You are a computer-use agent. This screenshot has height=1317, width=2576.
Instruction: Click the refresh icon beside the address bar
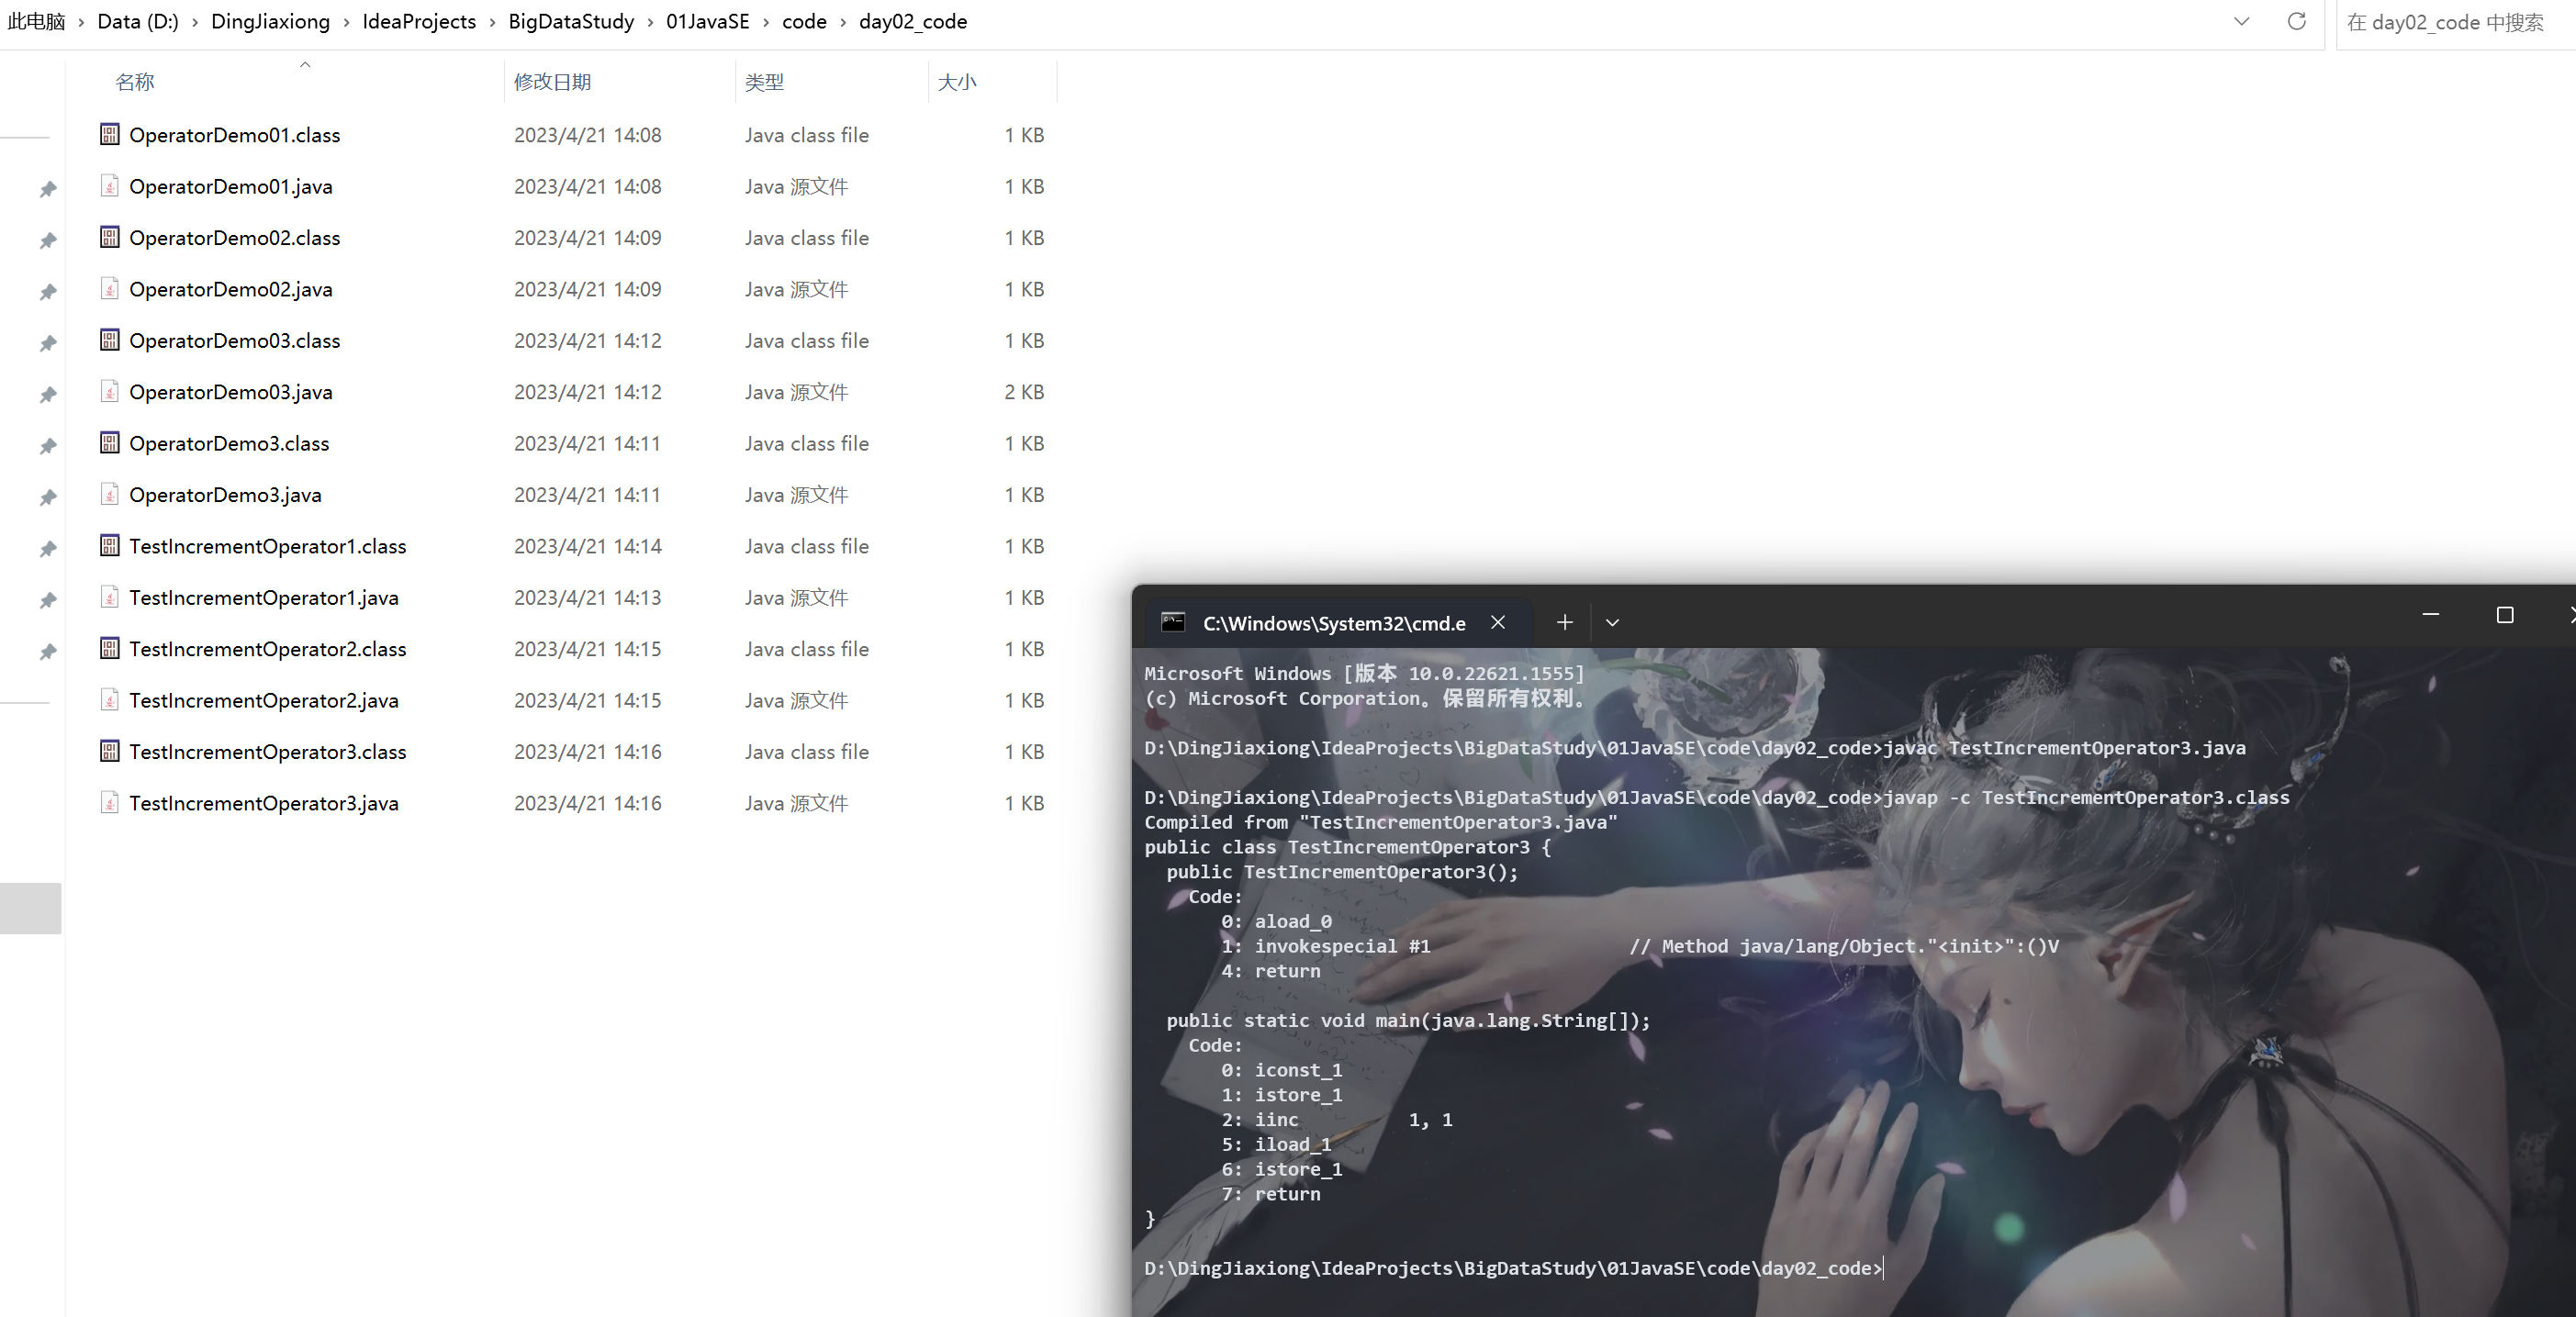point(2297,21)
